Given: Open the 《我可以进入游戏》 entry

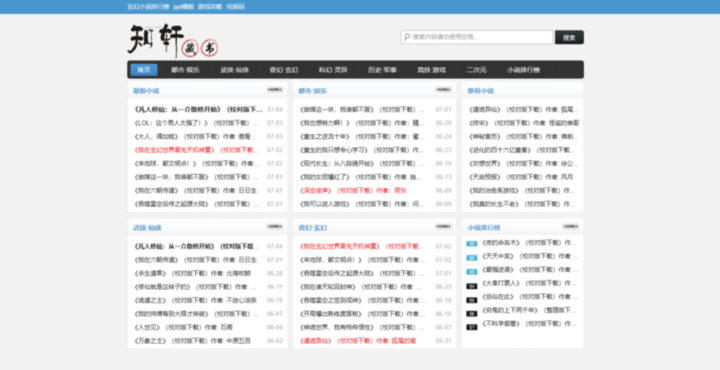Looking at the screenshot, I should pos(362,204).
